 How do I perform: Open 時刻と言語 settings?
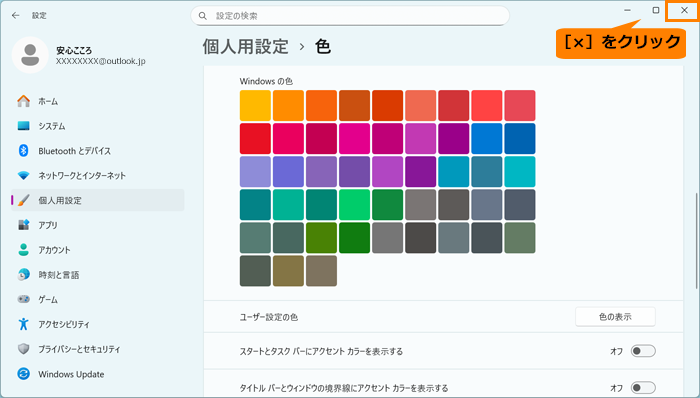58,275
